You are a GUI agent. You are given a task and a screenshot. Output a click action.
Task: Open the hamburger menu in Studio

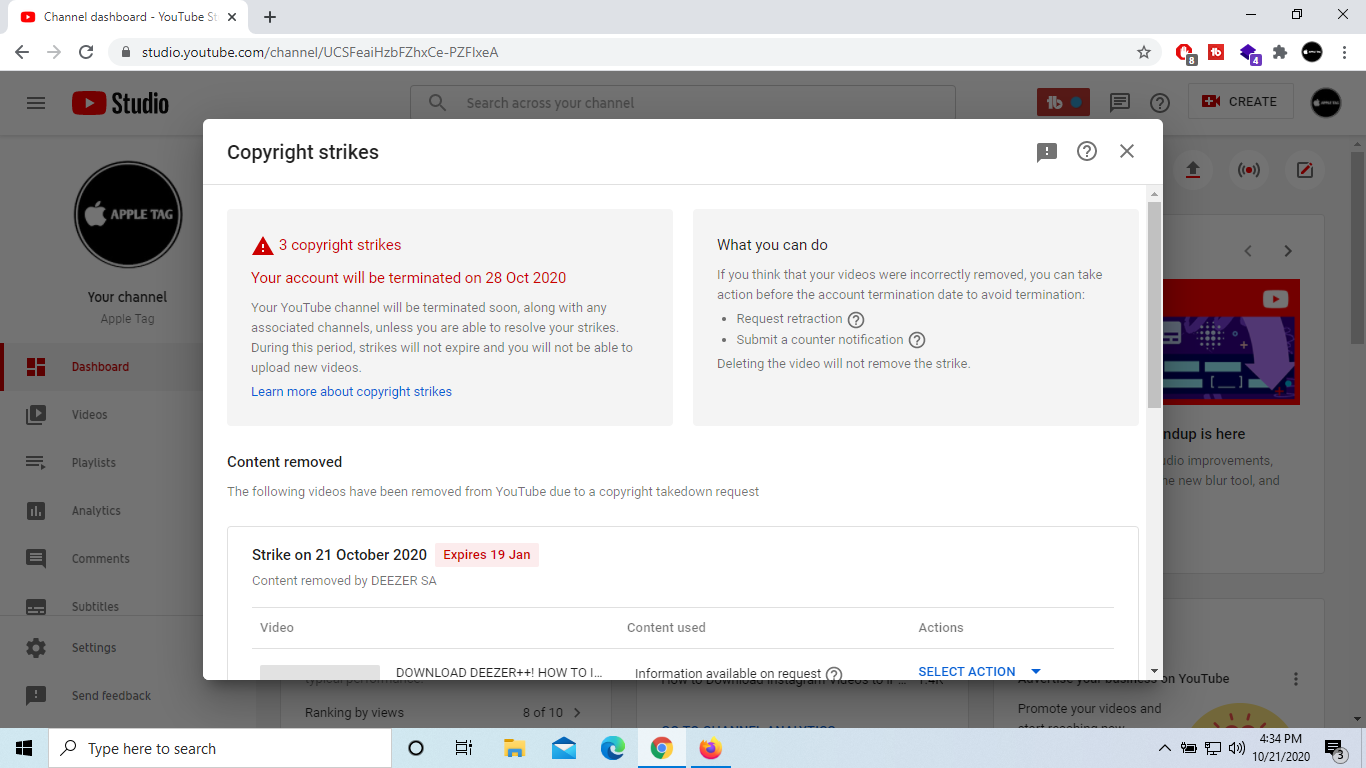tap(36, 102)
